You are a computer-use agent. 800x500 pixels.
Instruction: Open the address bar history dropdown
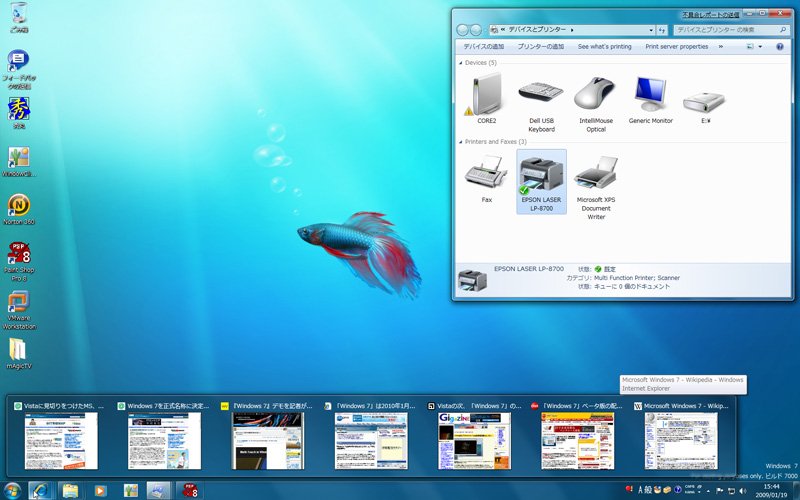[x=651, y=30]
